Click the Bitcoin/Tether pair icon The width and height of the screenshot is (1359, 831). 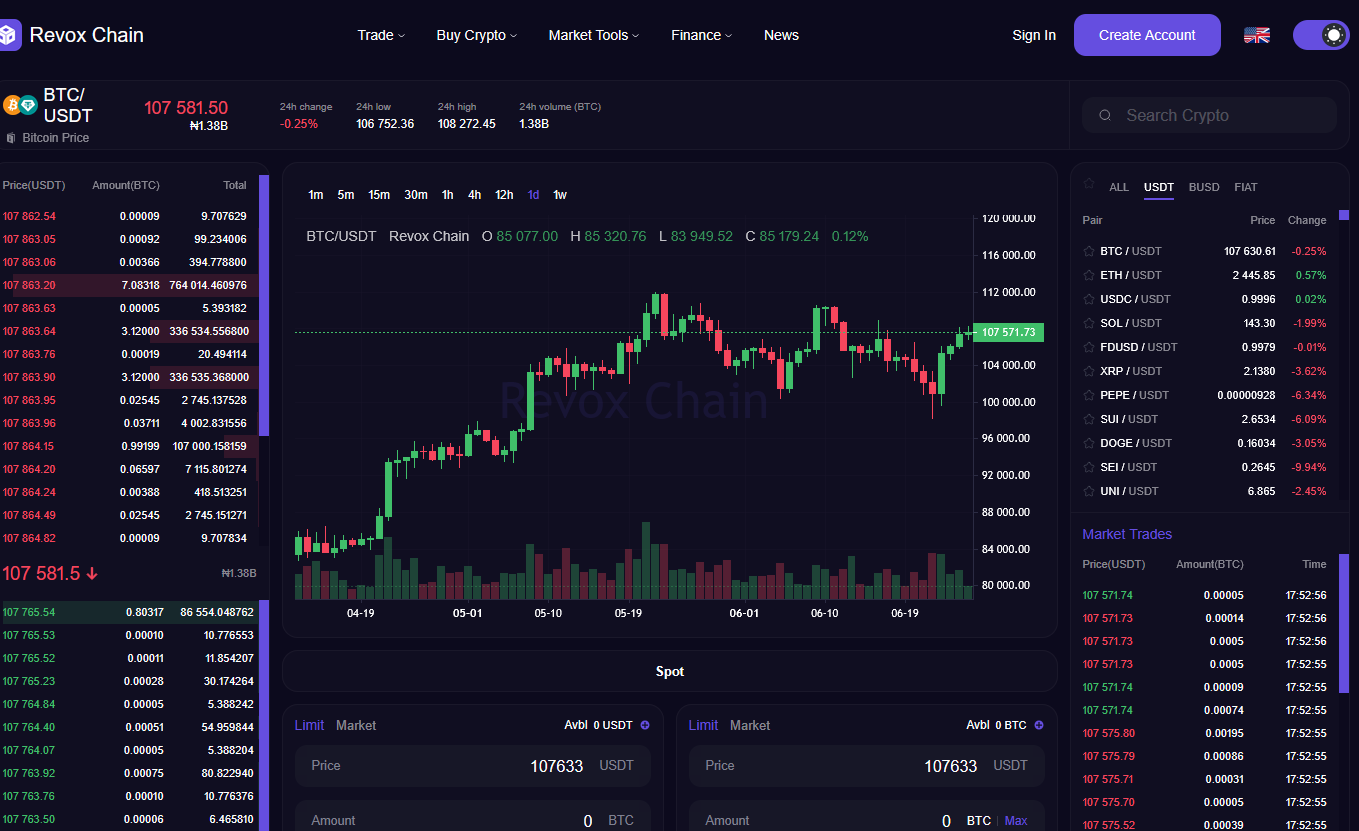[20, 104]
